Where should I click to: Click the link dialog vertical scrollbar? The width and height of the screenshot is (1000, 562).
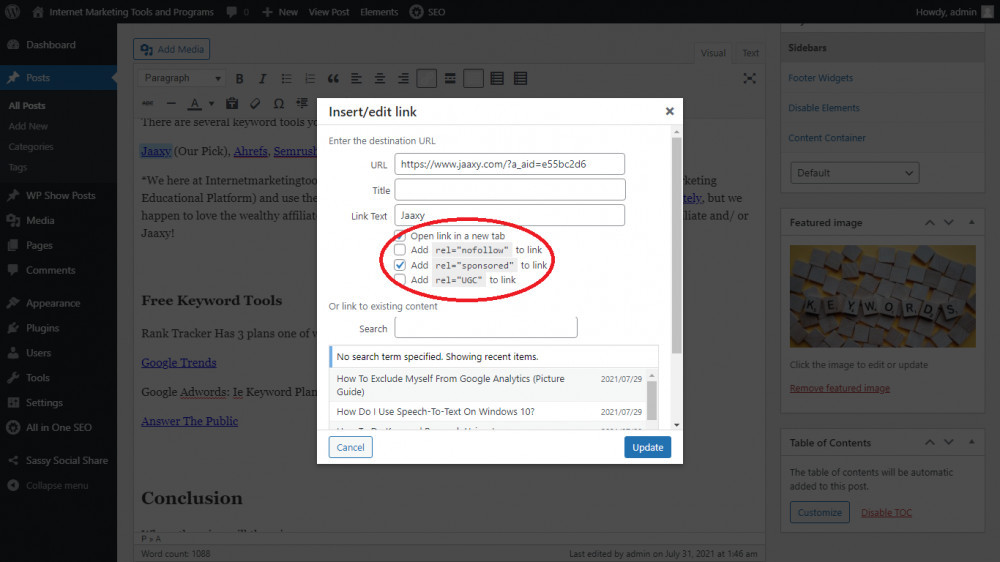(x=676, y=245)
